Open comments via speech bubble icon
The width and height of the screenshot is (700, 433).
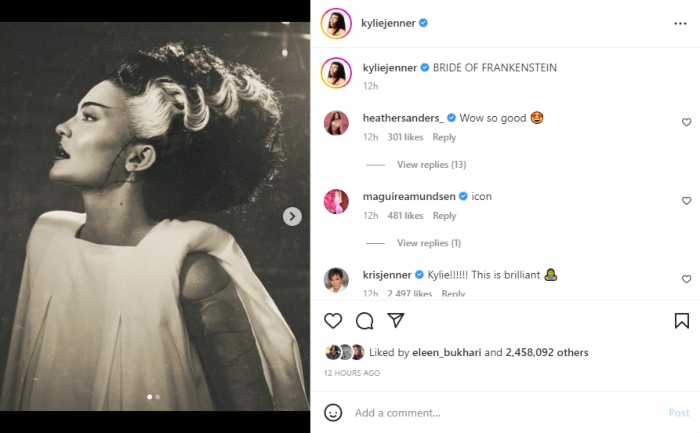(x=365, y=321)
